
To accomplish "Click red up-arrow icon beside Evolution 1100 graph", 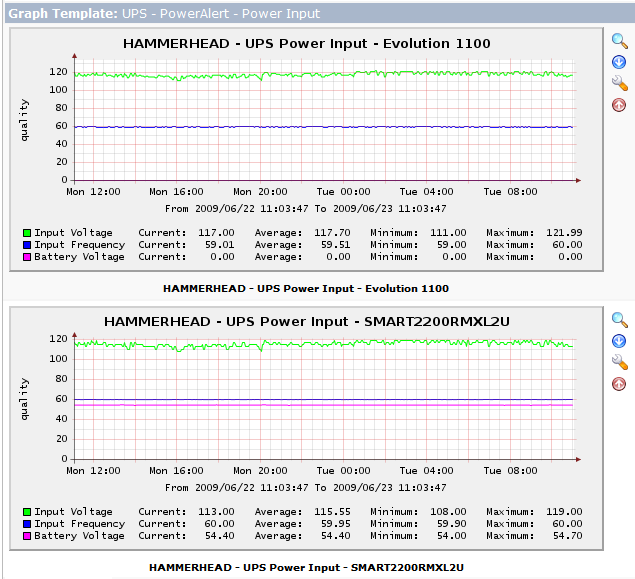I will (620, 104).
